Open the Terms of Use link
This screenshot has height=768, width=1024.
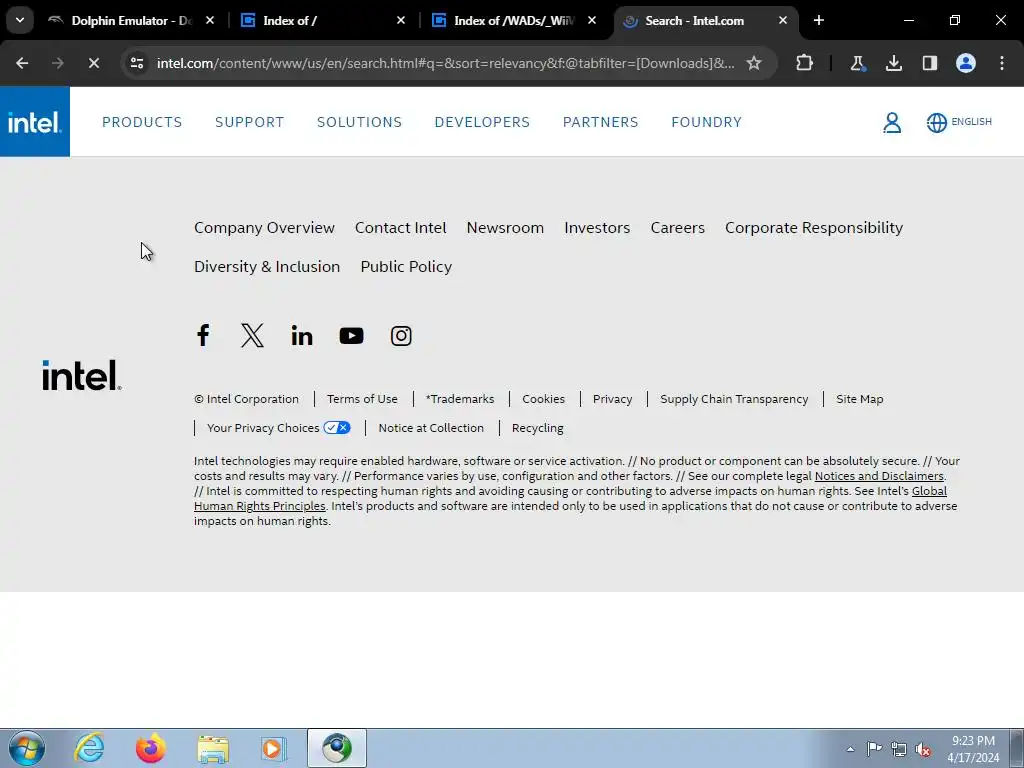click(x=362, y=399)
